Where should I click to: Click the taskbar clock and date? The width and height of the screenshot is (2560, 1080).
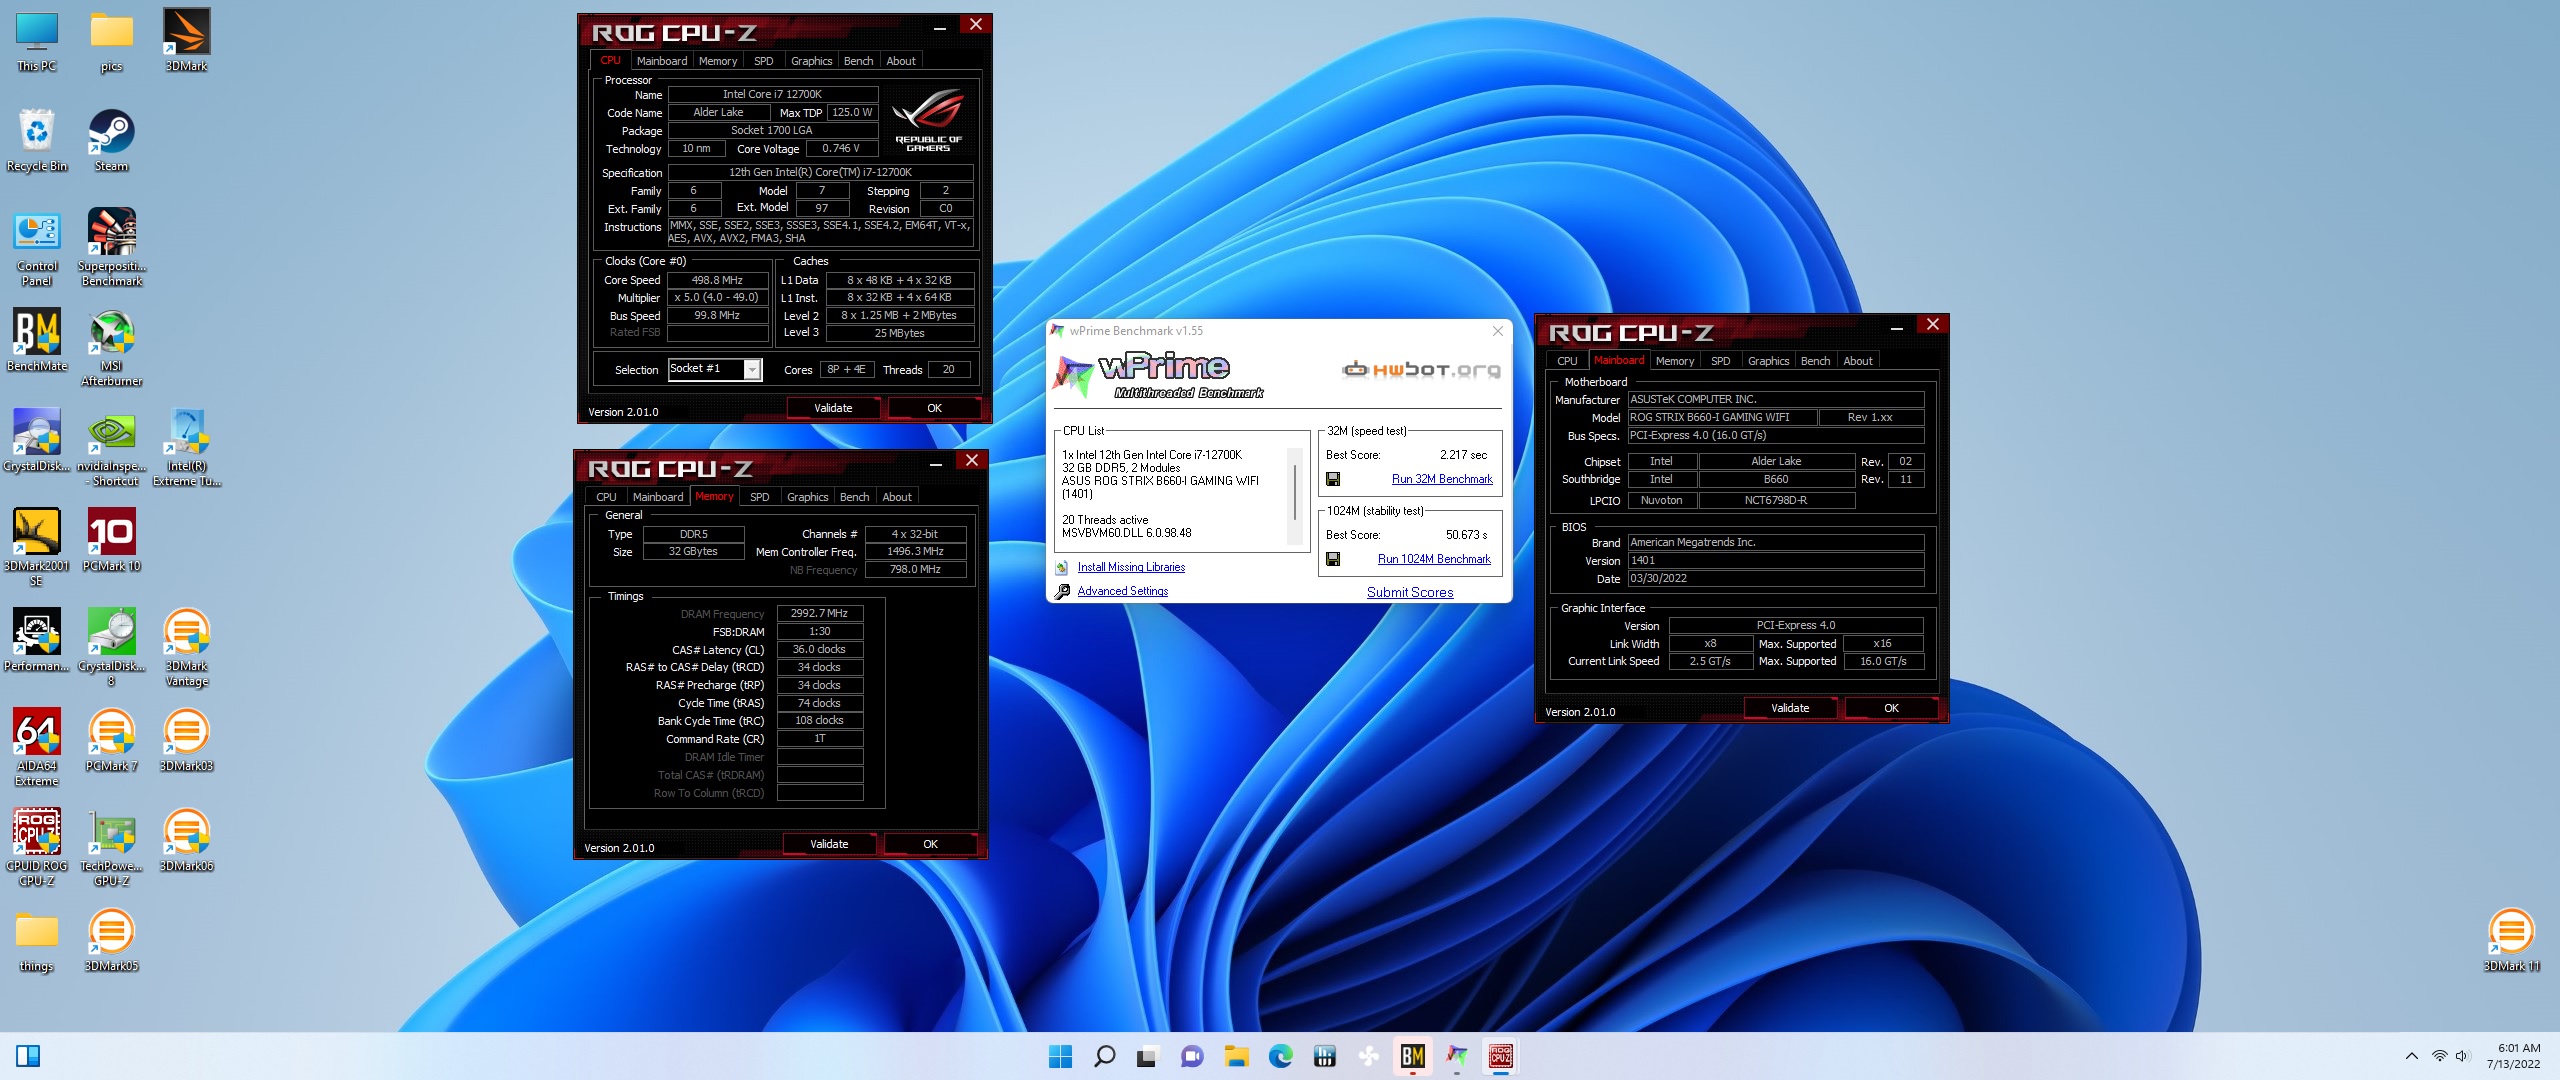pos(2512,1056)
